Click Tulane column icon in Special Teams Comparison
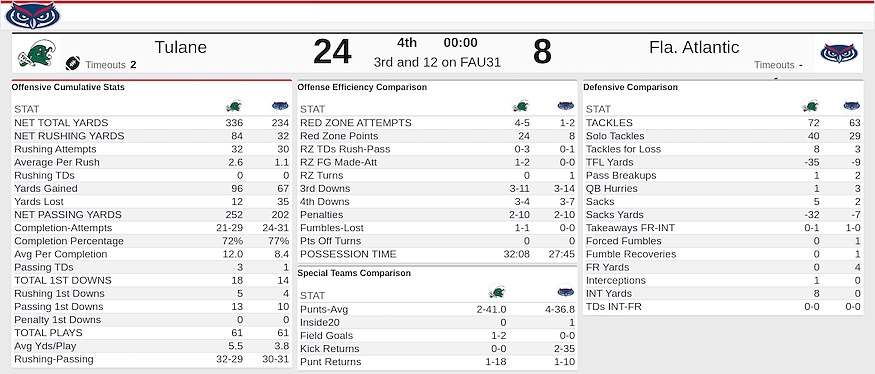This screenshot has width=875, height=374. pos(497,291)
